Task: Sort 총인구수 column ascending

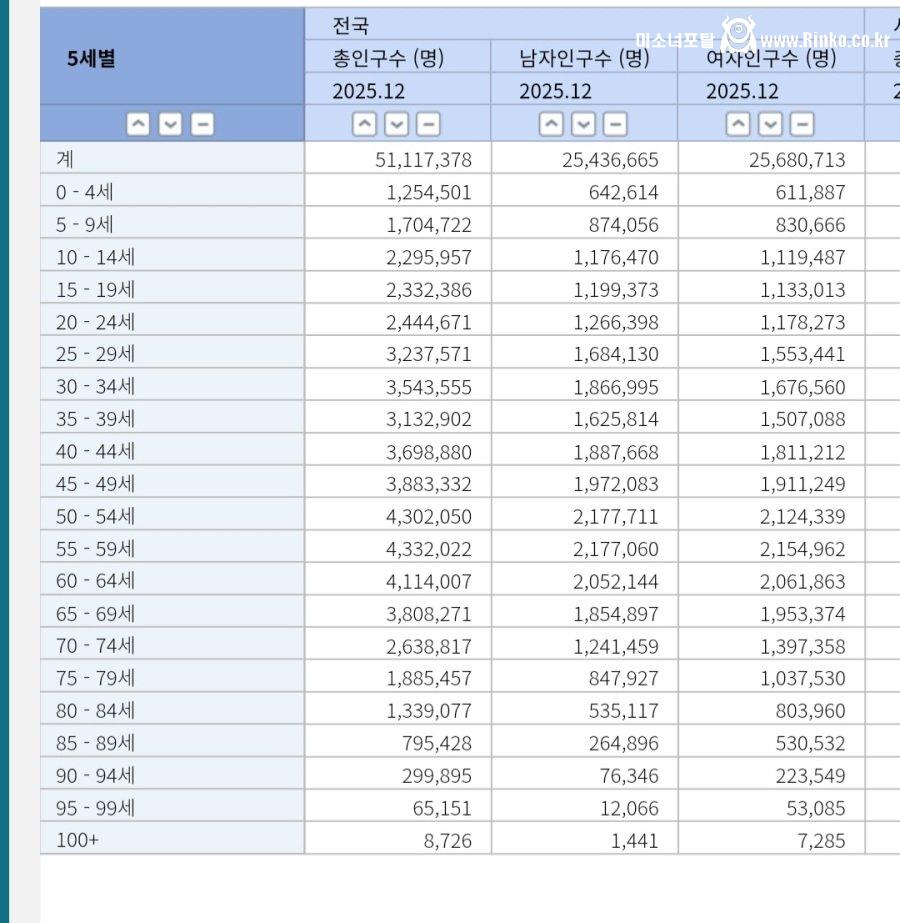Action: coord(363,124)
